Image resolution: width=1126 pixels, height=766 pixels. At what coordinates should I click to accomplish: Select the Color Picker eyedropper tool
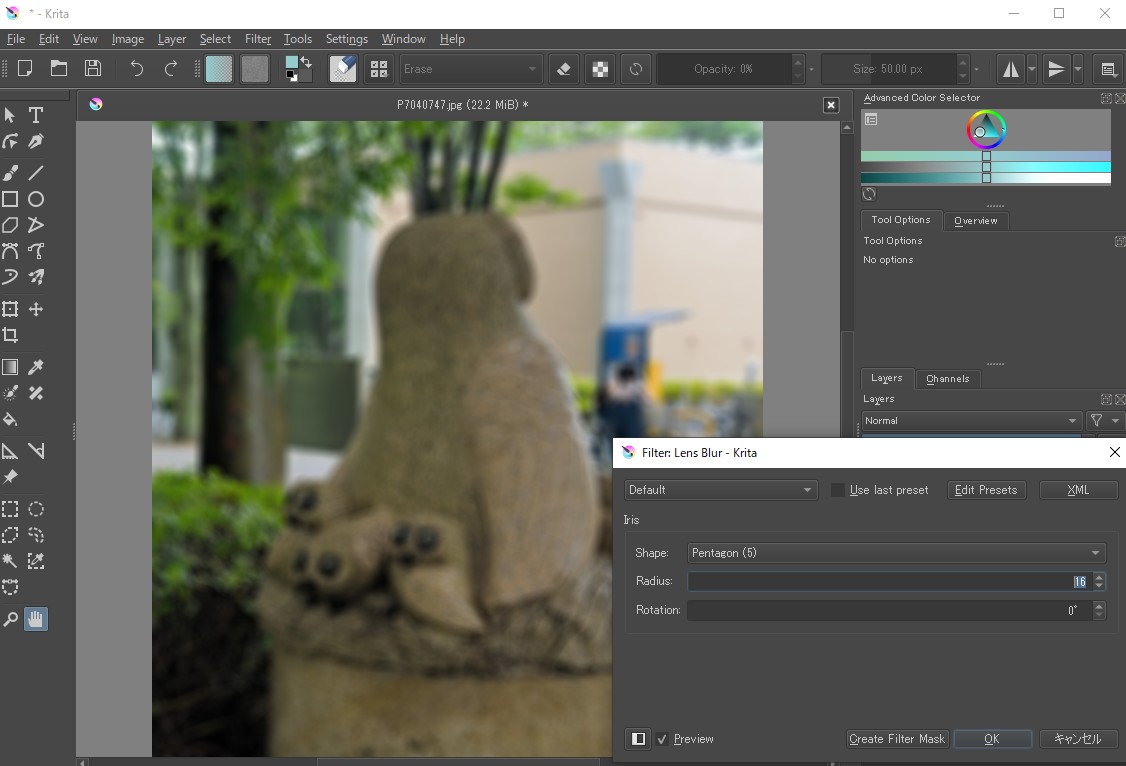point(36,367)
